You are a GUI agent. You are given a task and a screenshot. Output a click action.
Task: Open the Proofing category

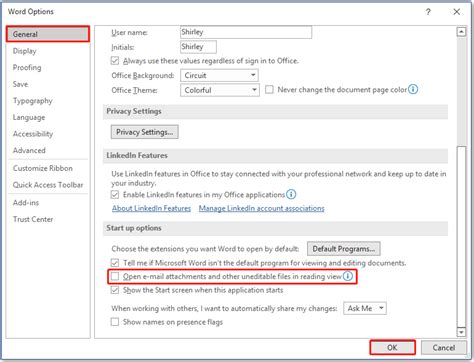coord(48,68)
